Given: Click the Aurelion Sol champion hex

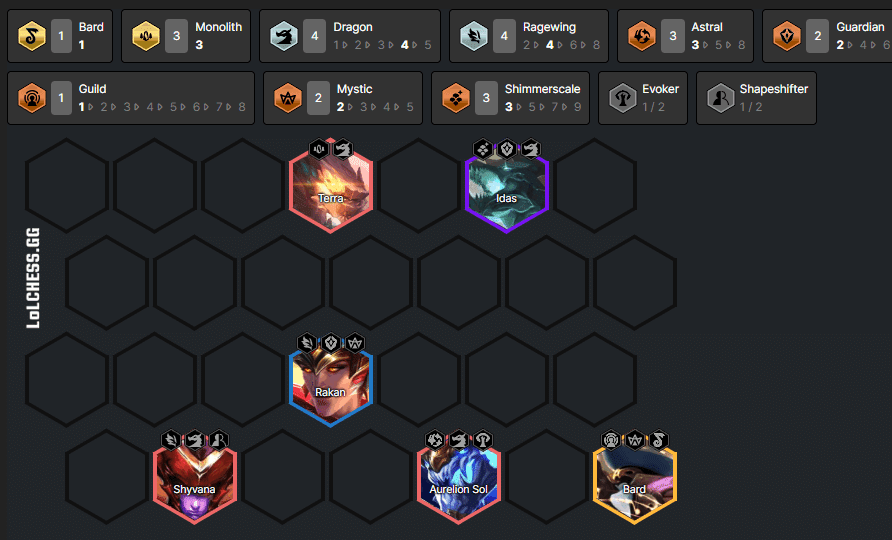Looking at the screenshot, I should coord(459,481).
